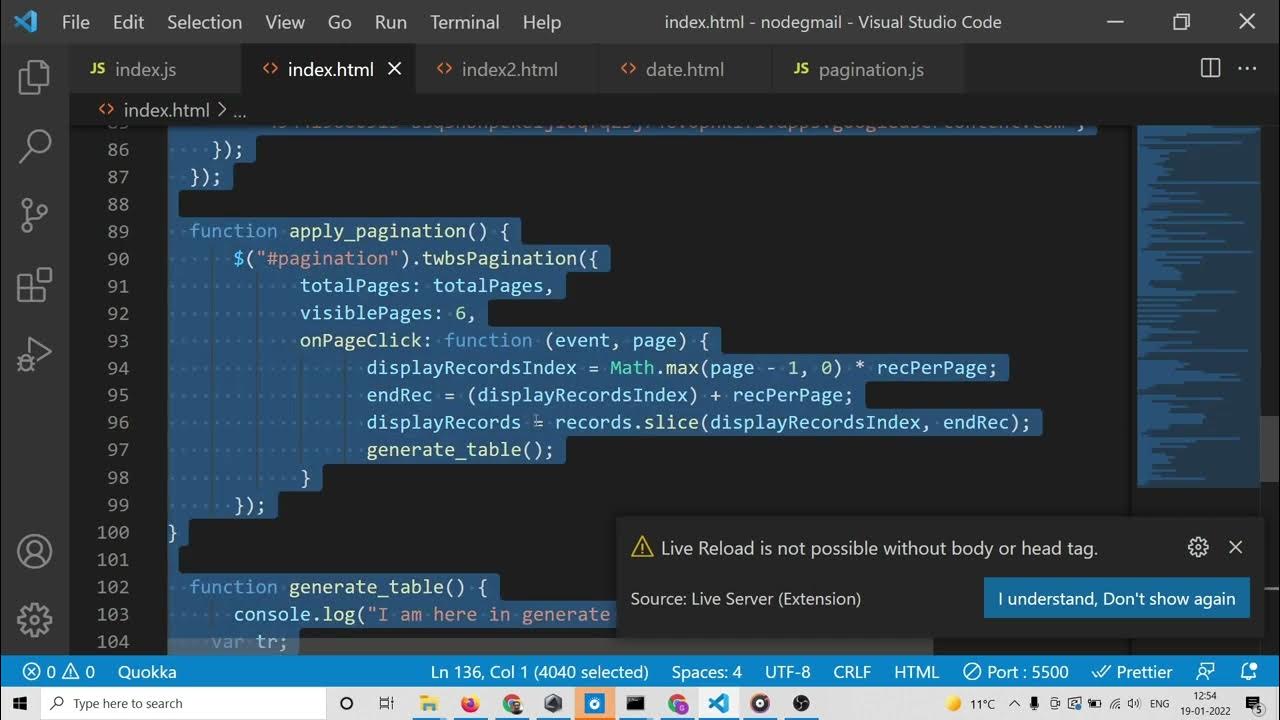The height and width of the screenshot is (720, 1280).
Task: Select the HTML language mode selector
Action: click(916, 672)
